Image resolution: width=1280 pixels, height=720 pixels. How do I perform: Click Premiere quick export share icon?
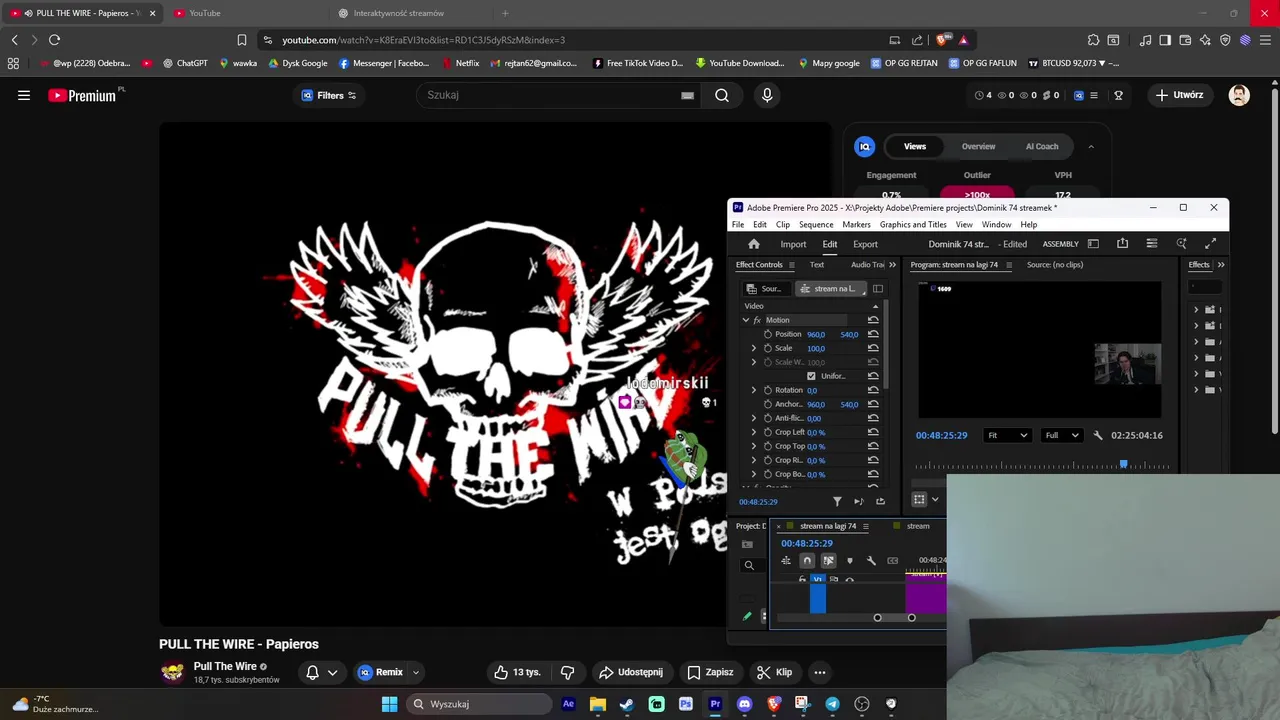pyautogui.click(x=1122, y=244)
